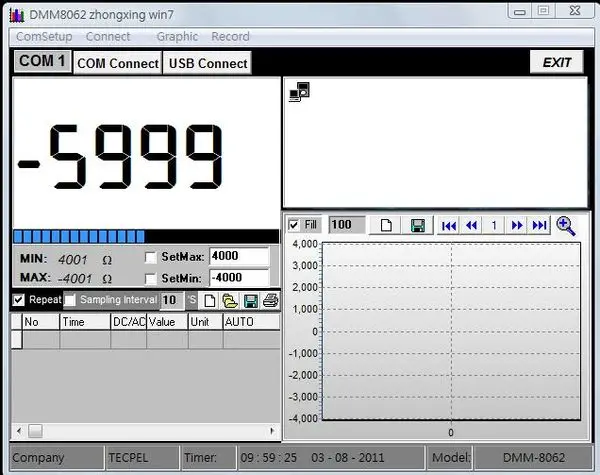This screenshot has height=475, width=600.
Task: Open the Record menu
Action: point(230,36)
